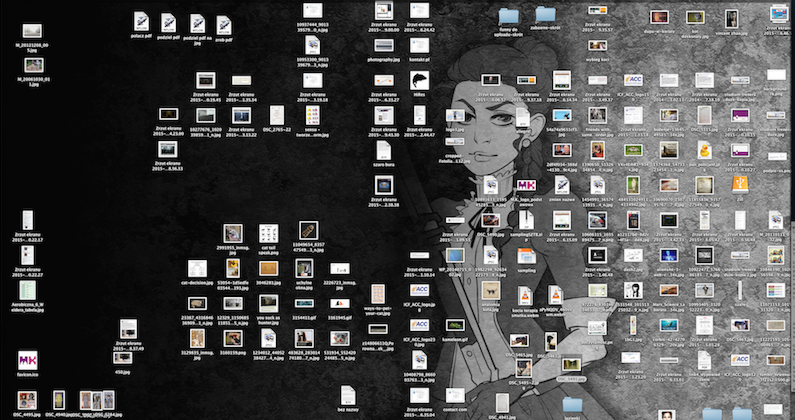Select the DSC_4495.jpg thumbnail

point(27,400)
